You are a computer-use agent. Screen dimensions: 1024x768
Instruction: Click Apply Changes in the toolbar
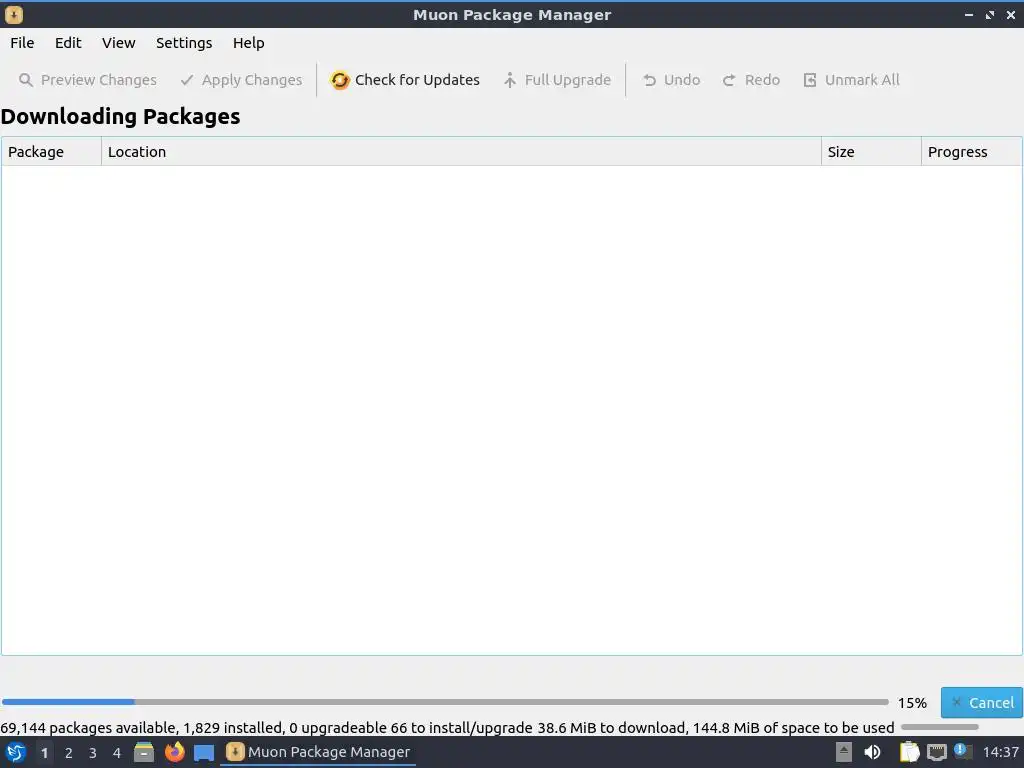click(241, 80)
